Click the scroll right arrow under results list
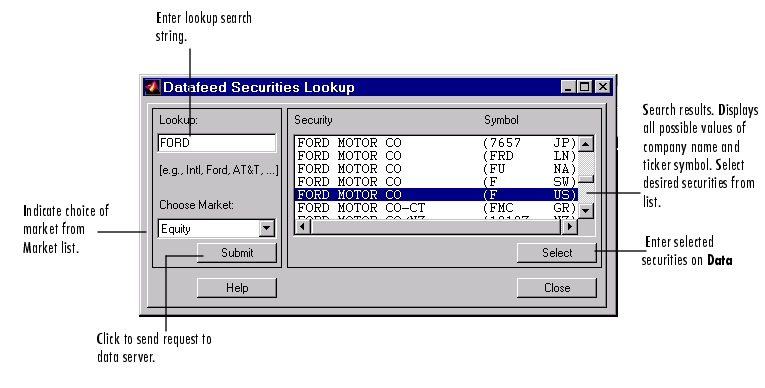Viewport: 765px width, 388px height. coord(569,226)
